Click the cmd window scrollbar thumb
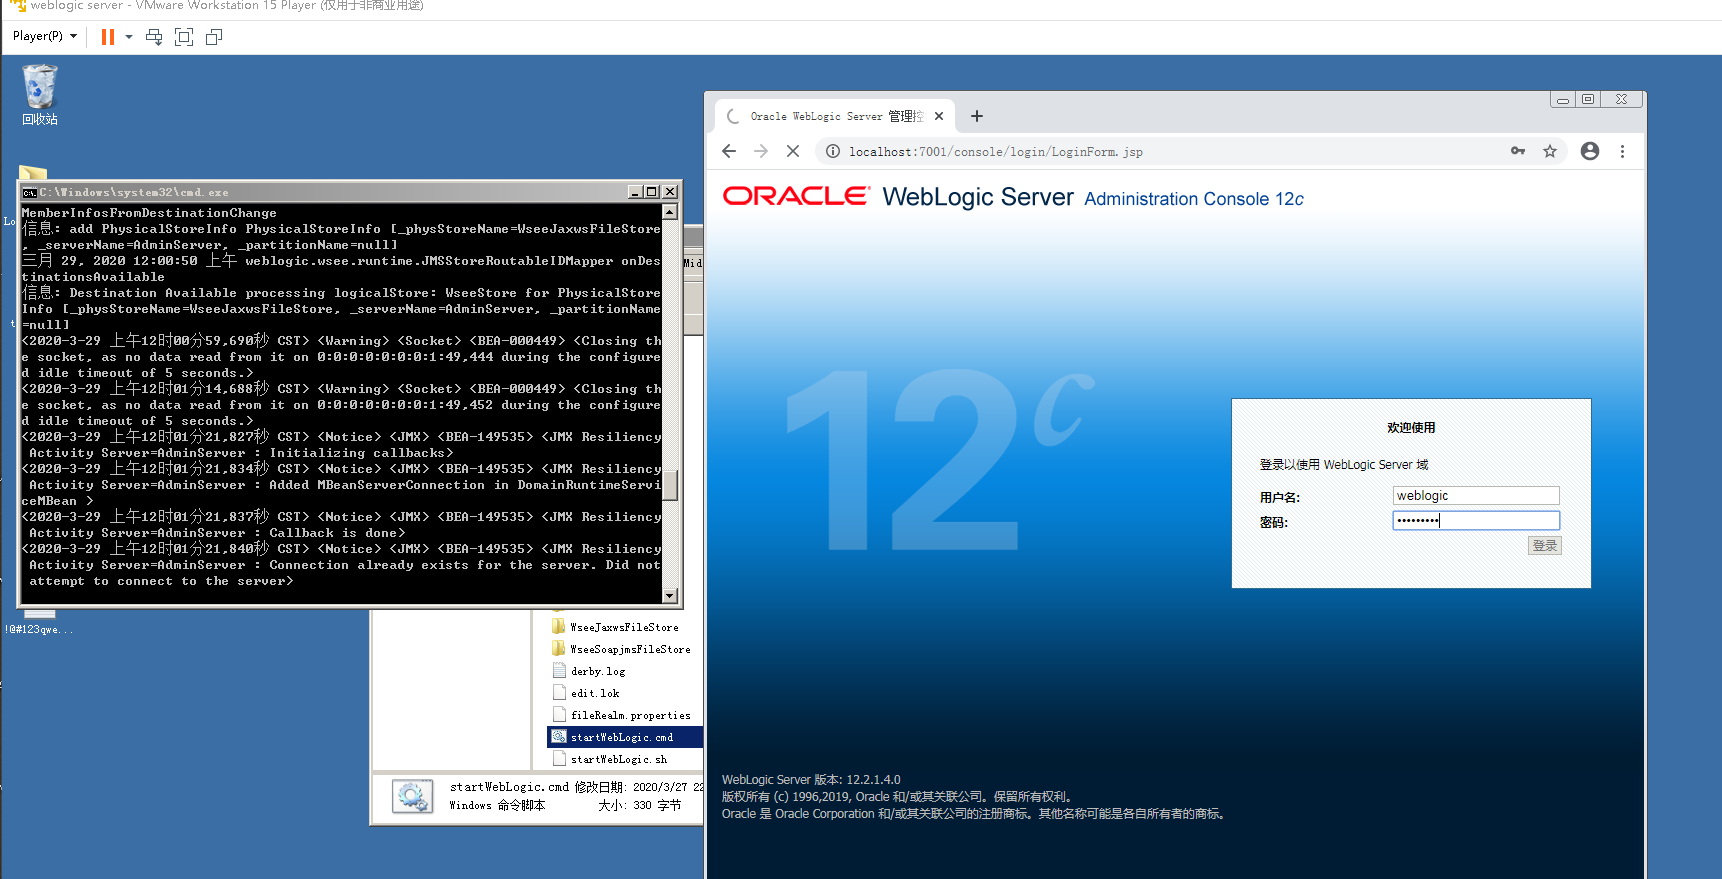This screenshot has width=1722, height=879. [x=670, y=485]
